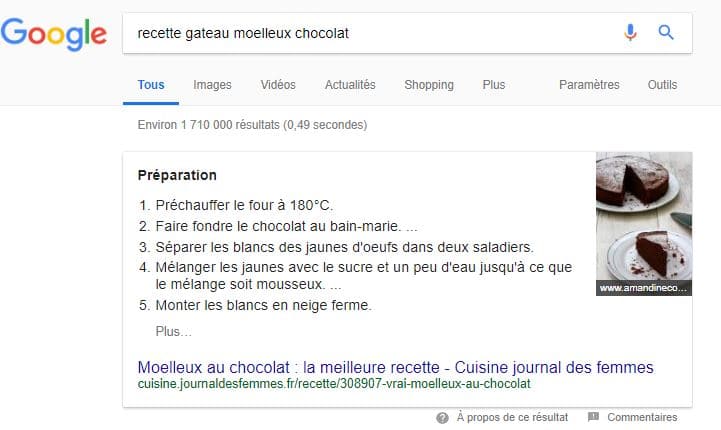Open the Vidéos tab

[x=278, y=85]
